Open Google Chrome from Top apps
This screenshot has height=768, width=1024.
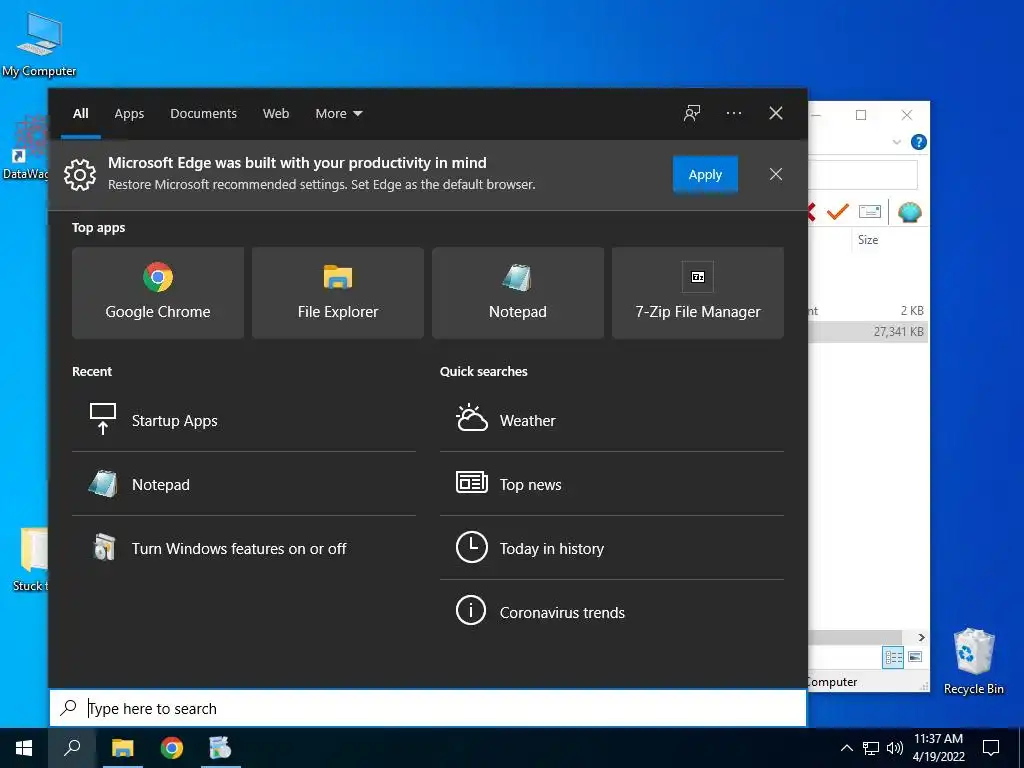158,293
